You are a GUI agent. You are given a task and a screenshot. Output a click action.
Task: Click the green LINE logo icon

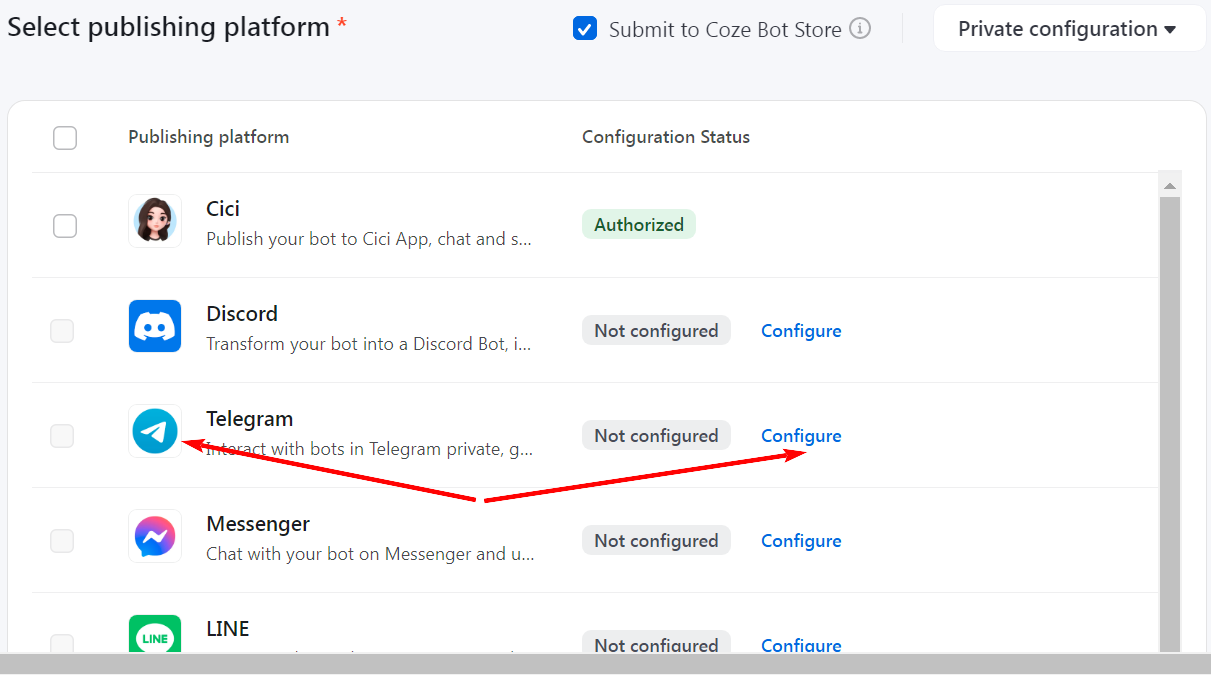click(155, 635)
